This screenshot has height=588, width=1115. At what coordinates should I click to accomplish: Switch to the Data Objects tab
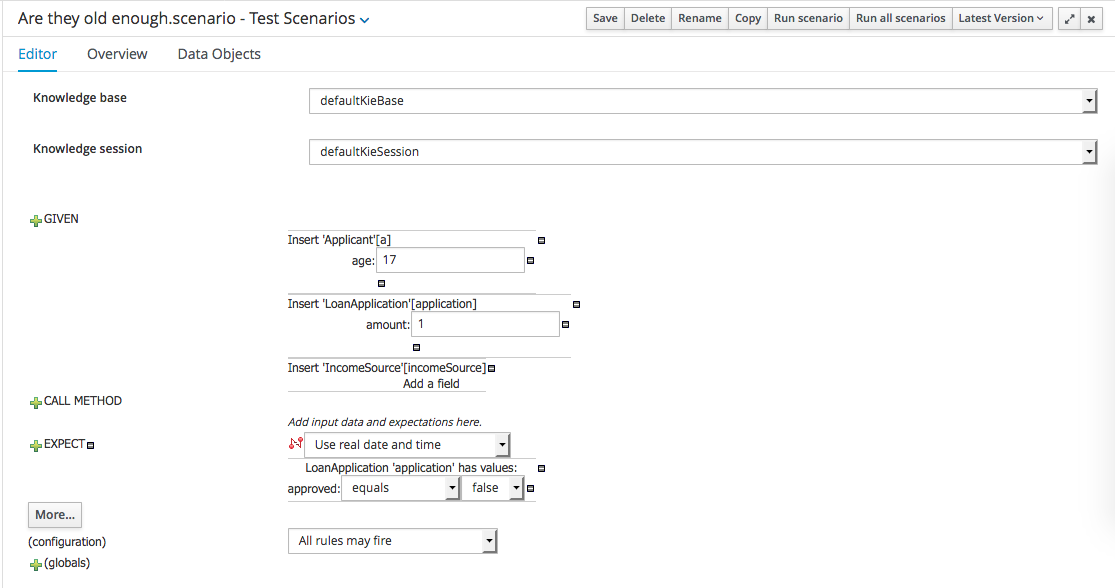(x=219, y=54)
